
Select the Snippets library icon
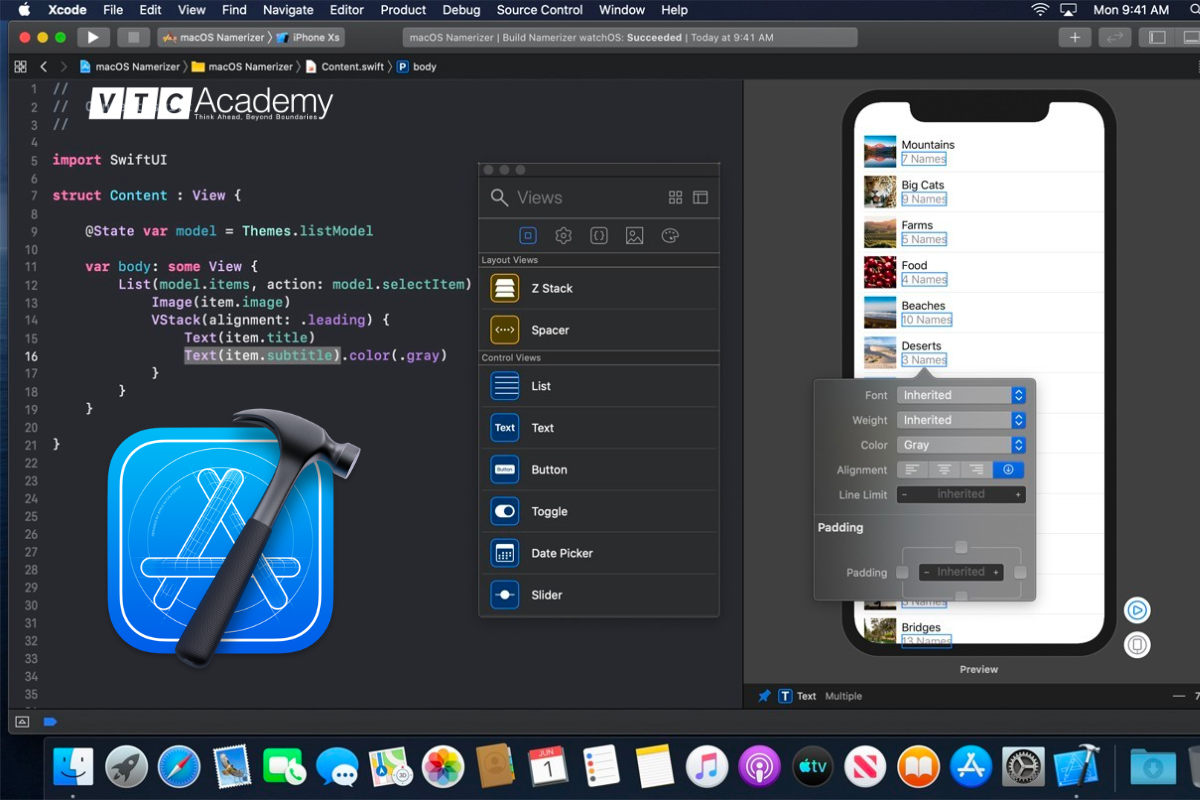pyautogui.click(x=599, y=235)
